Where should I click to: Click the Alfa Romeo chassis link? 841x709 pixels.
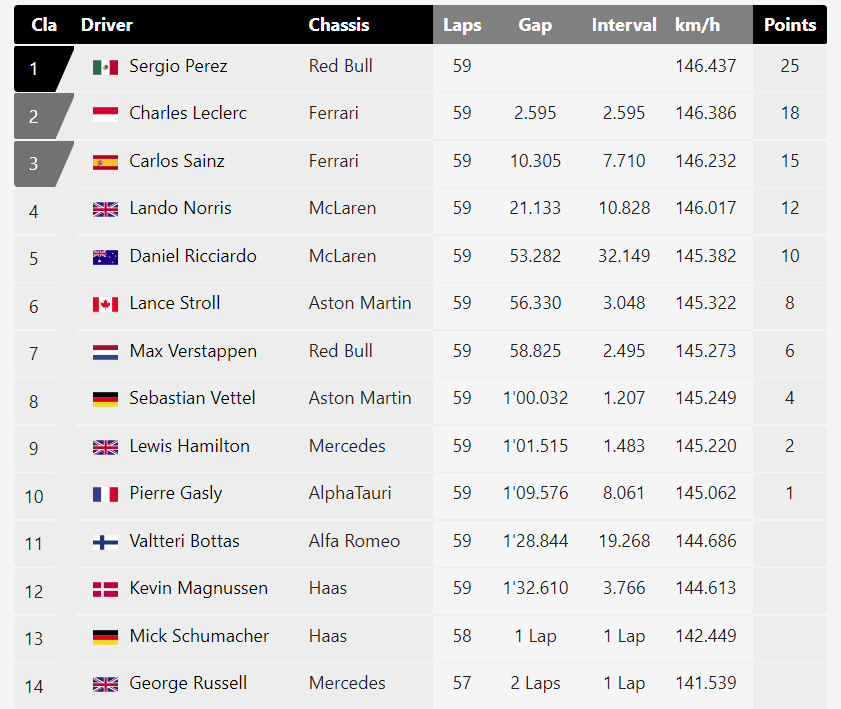click(x=354, y=541)
